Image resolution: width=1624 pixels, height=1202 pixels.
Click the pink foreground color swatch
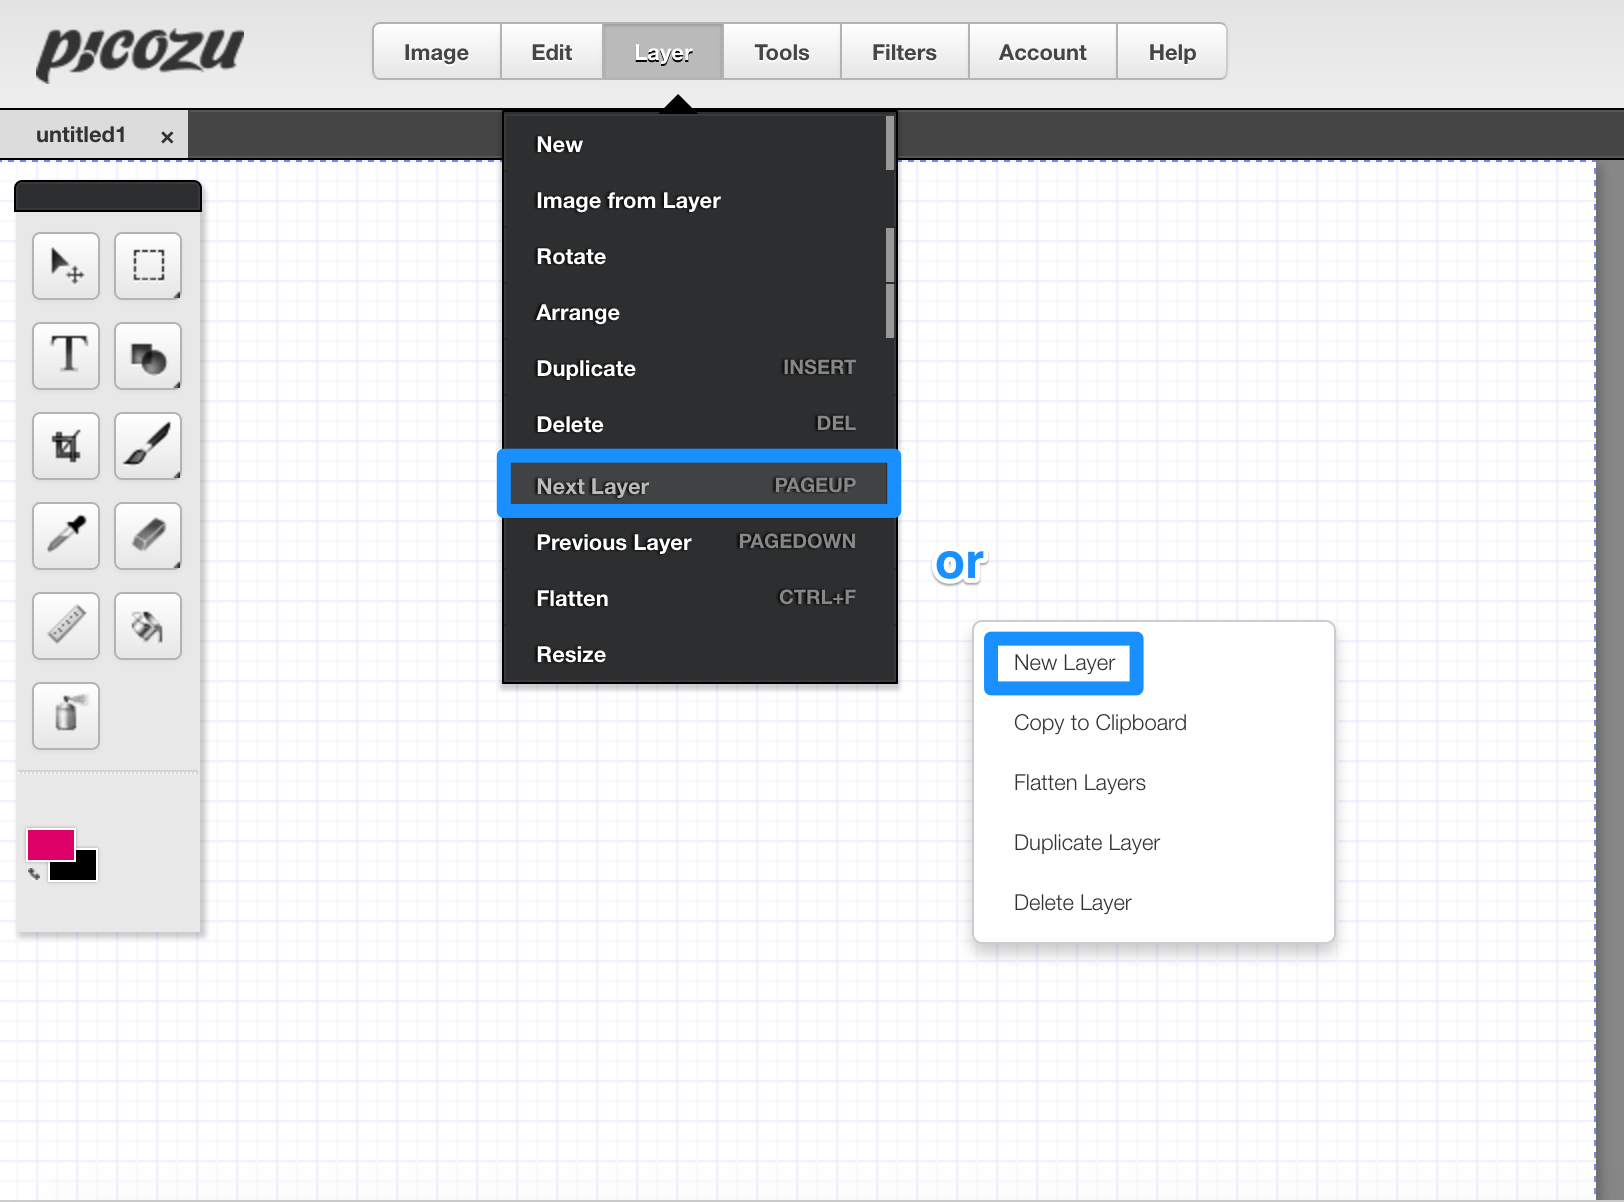click(49, 843)
